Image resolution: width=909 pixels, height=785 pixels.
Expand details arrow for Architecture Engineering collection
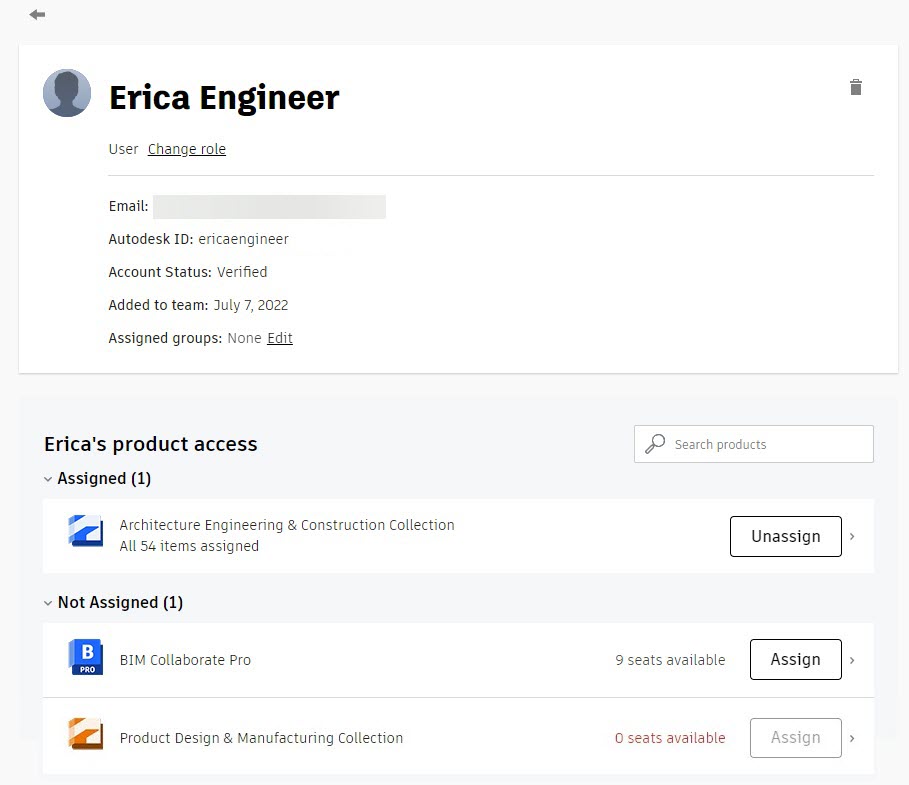(852, 536)
